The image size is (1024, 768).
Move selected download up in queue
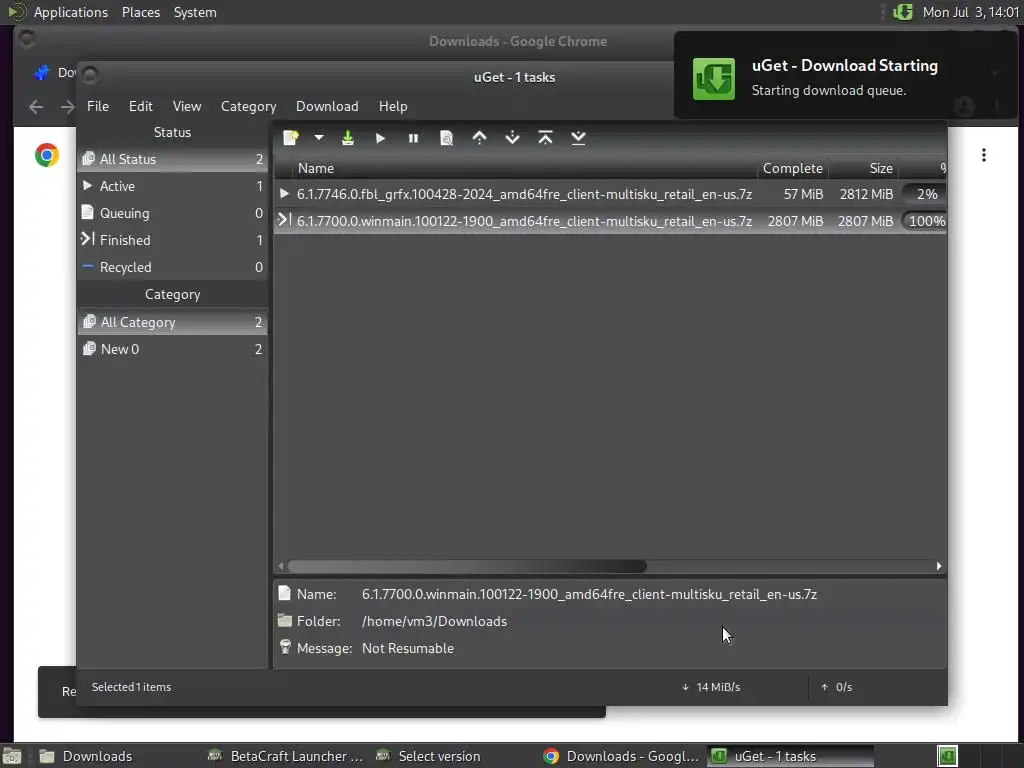coord(479,138)
